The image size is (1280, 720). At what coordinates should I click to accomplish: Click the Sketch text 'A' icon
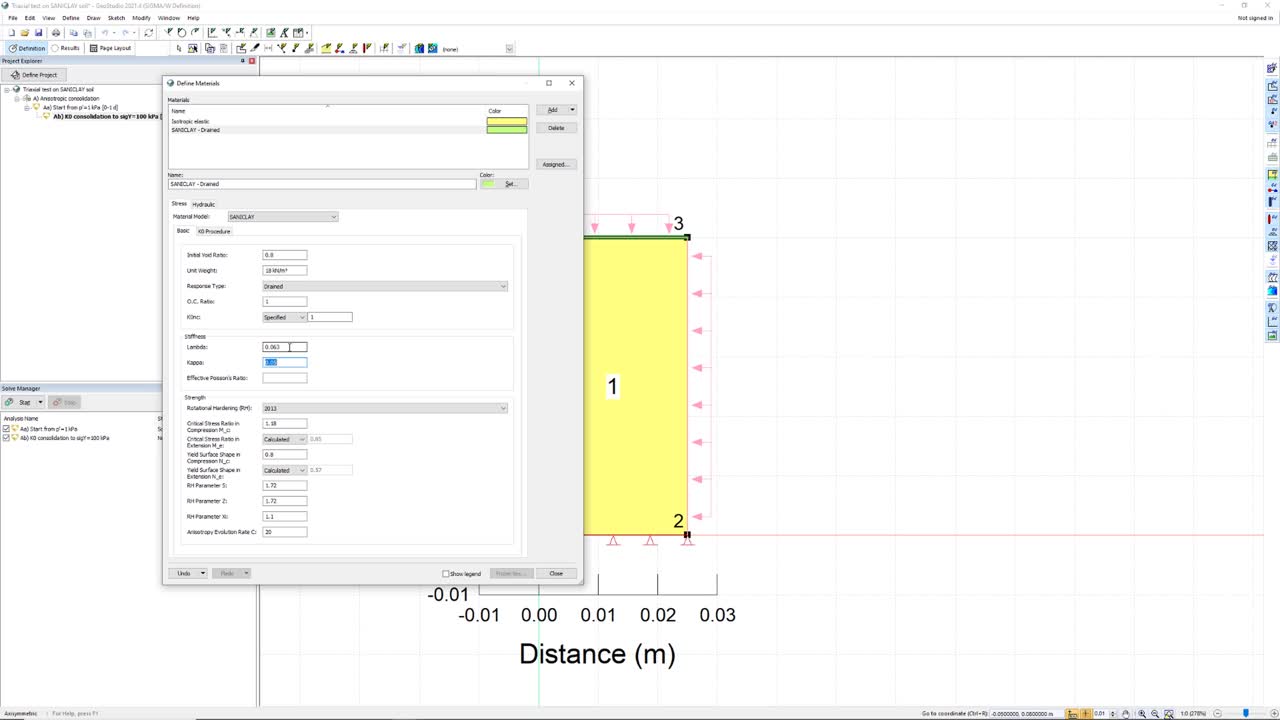point(285,33)
